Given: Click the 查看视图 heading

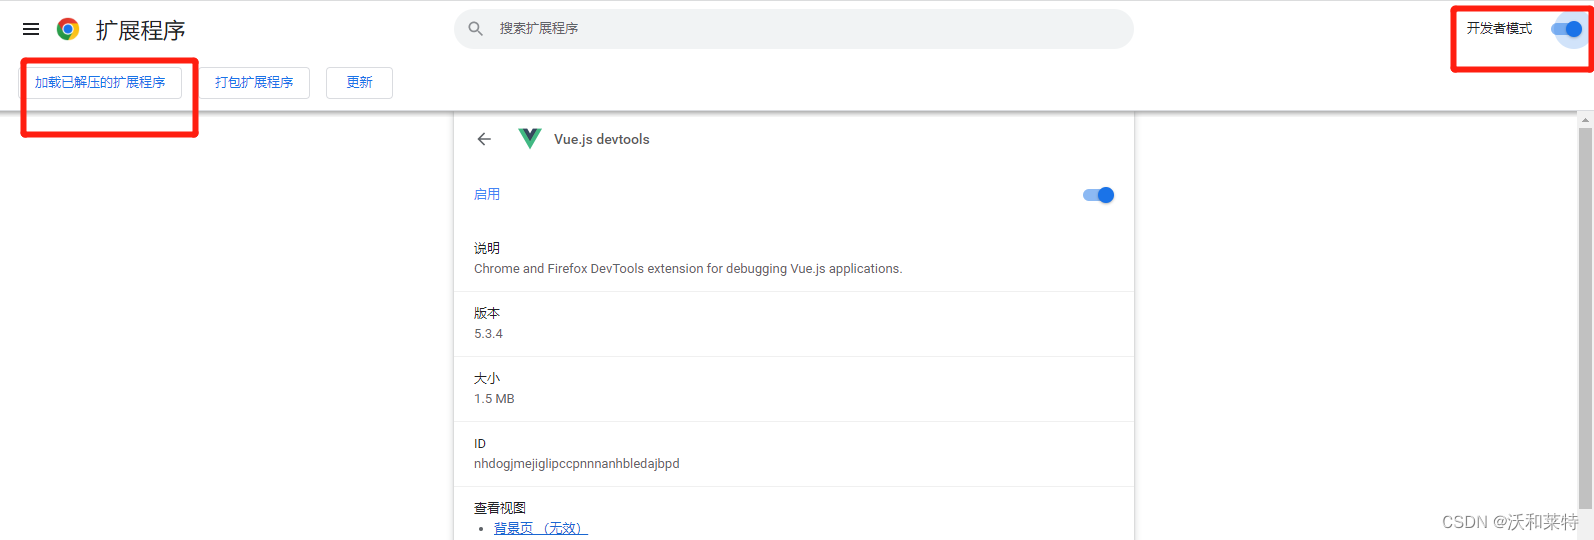Looking at the screenshot, I should pos(500,508).
